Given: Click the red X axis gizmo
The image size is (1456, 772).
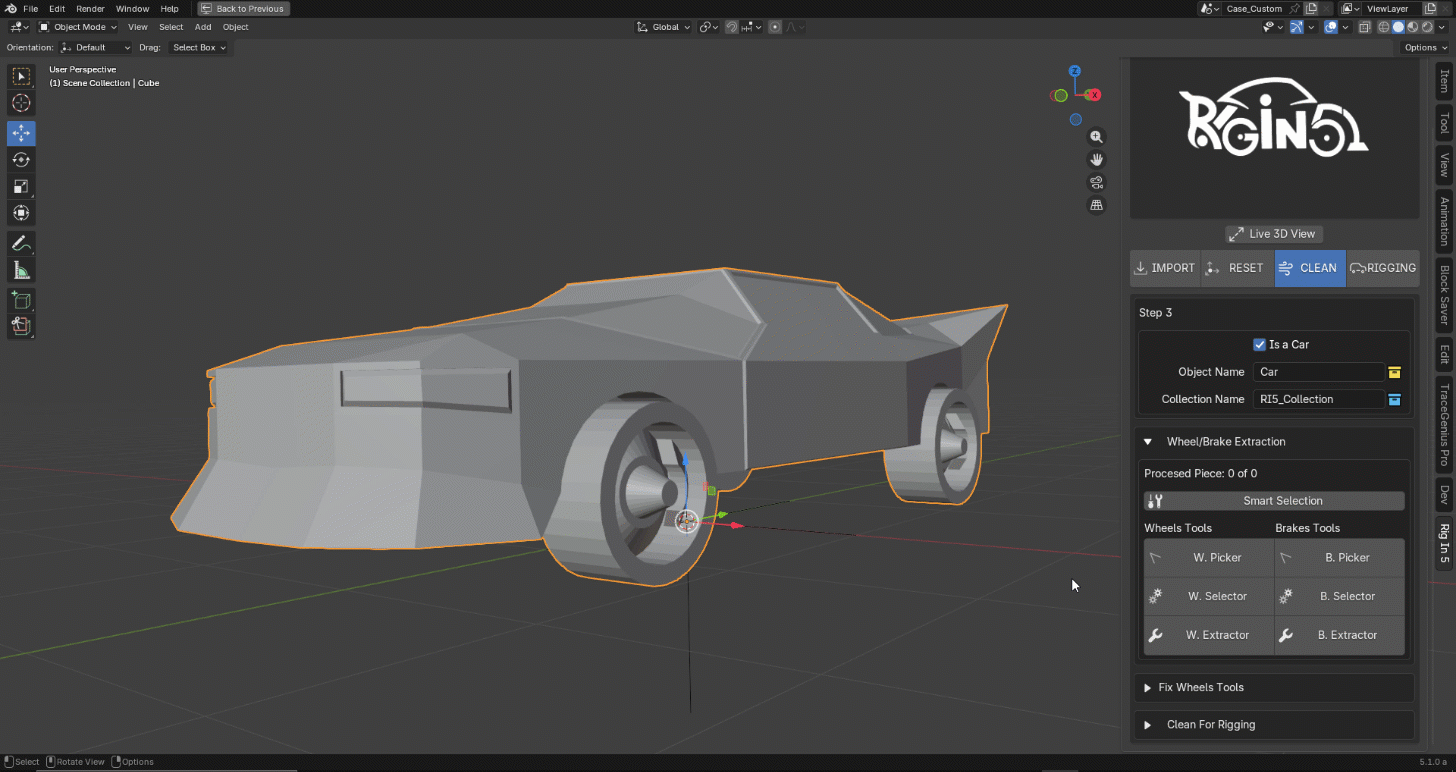Looking at the screenshot, I should (1095, 95).
